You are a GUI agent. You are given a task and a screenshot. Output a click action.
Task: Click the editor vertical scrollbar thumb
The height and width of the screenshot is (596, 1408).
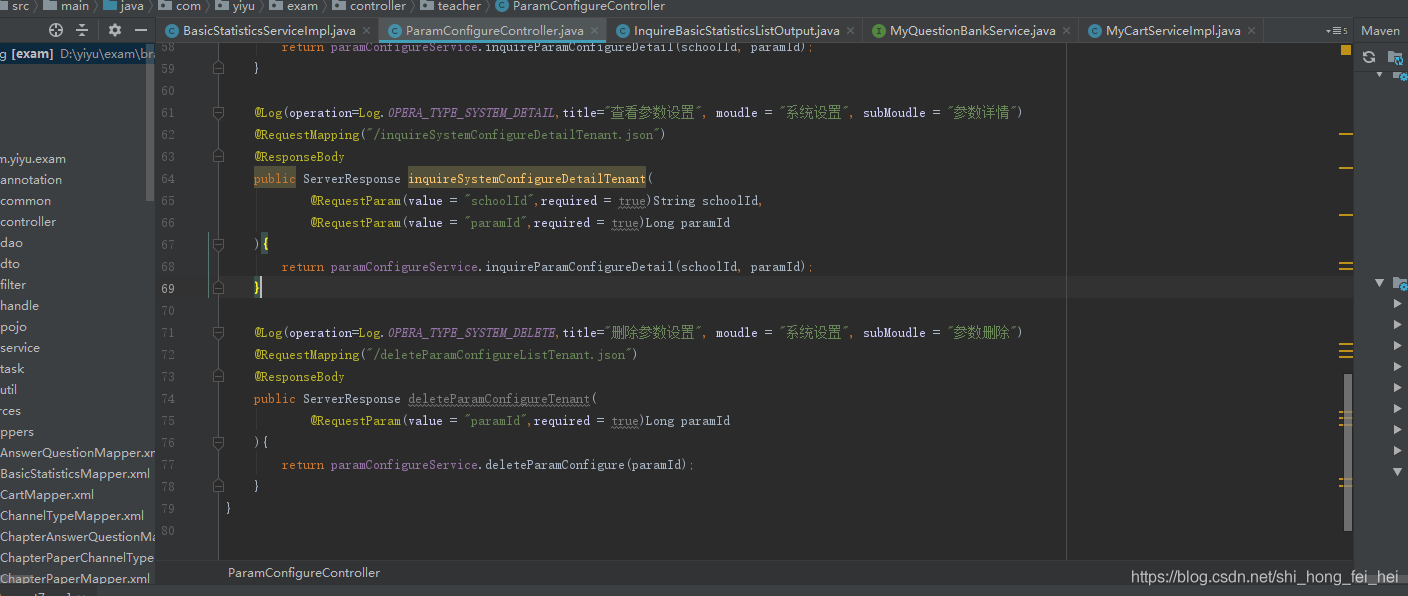pyautogui.click(x=1348, y=452)
